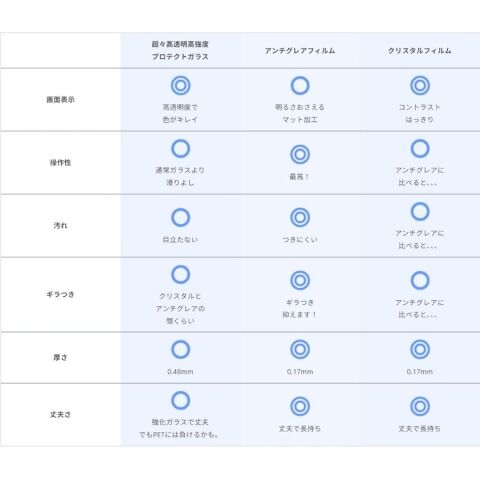The height and width of the screenshot is (480, 480).
Task: Click the 明るさおさえるマット加工 description text
Action: (x=300, y=113)
